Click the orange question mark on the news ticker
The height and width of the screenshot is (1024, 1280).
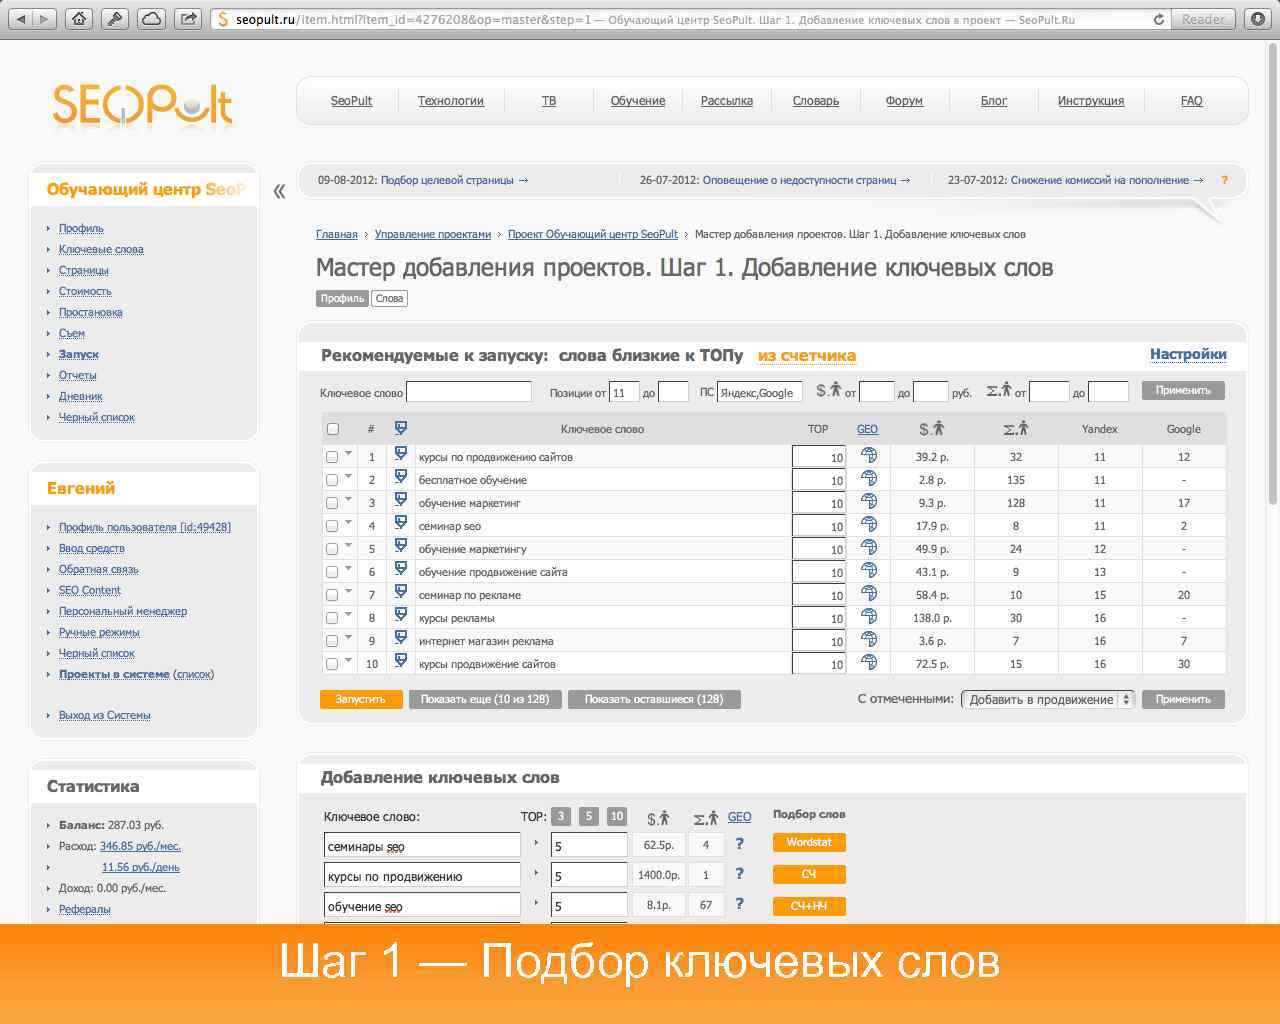point(1225,181)
